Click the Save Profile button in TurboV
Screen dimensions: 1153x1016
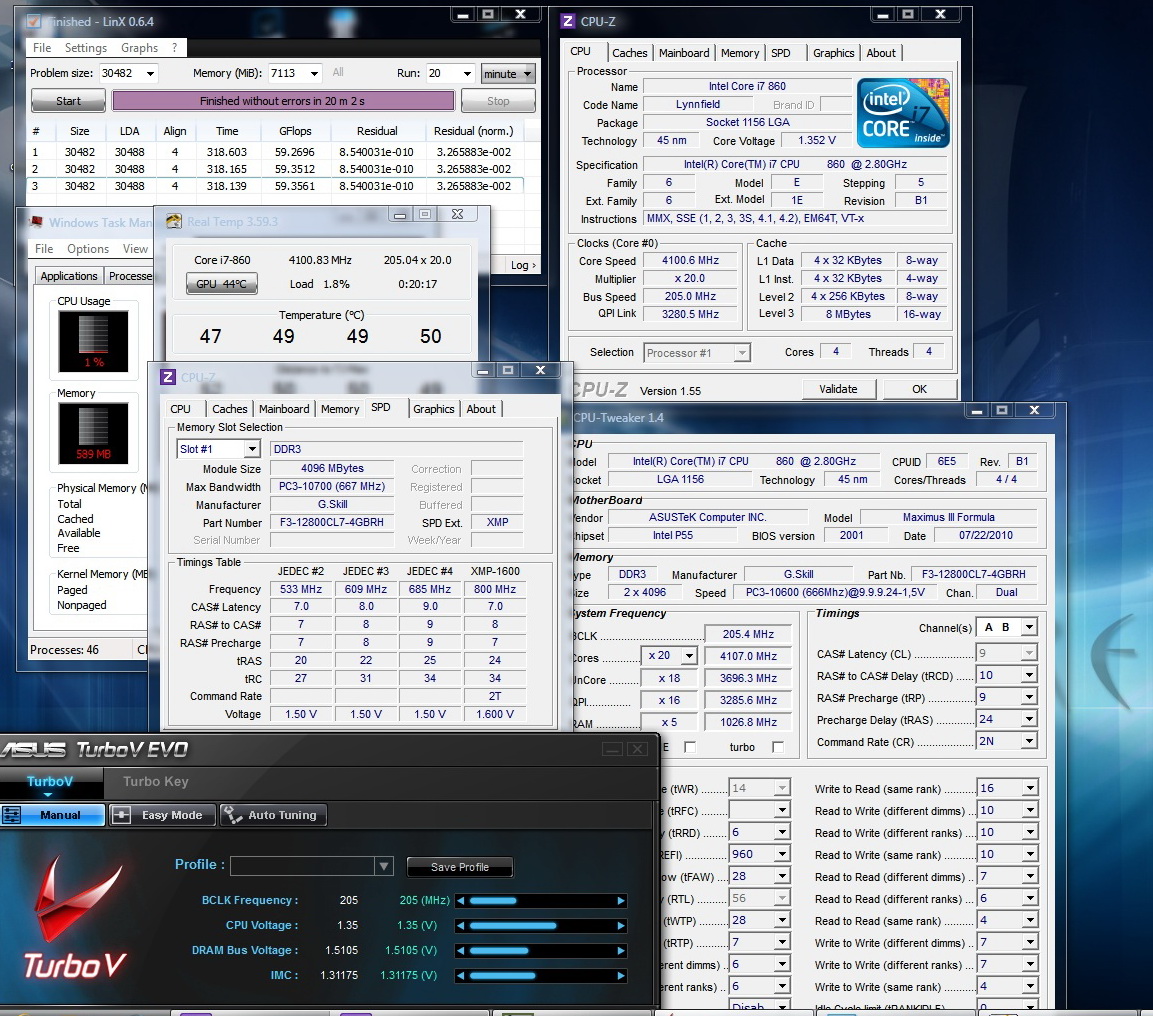click(460, 867)
